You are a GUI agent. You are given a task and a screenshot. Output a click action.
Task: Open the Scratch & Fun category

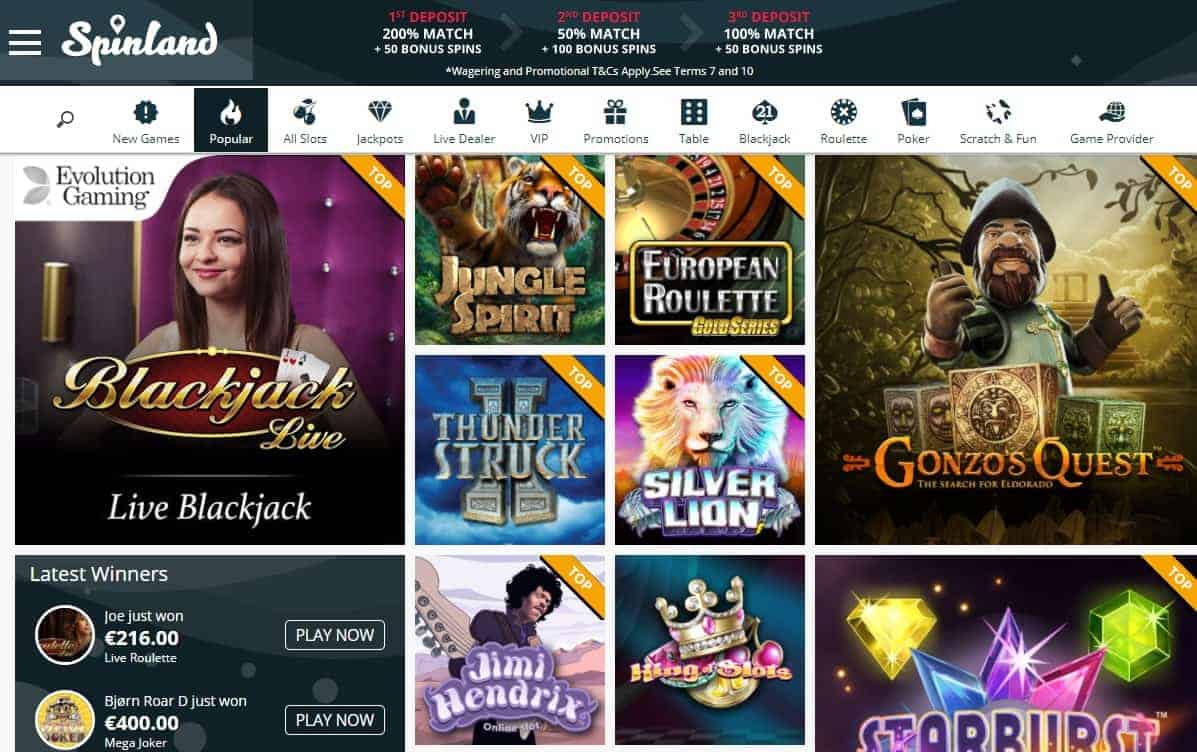[998, 121]
